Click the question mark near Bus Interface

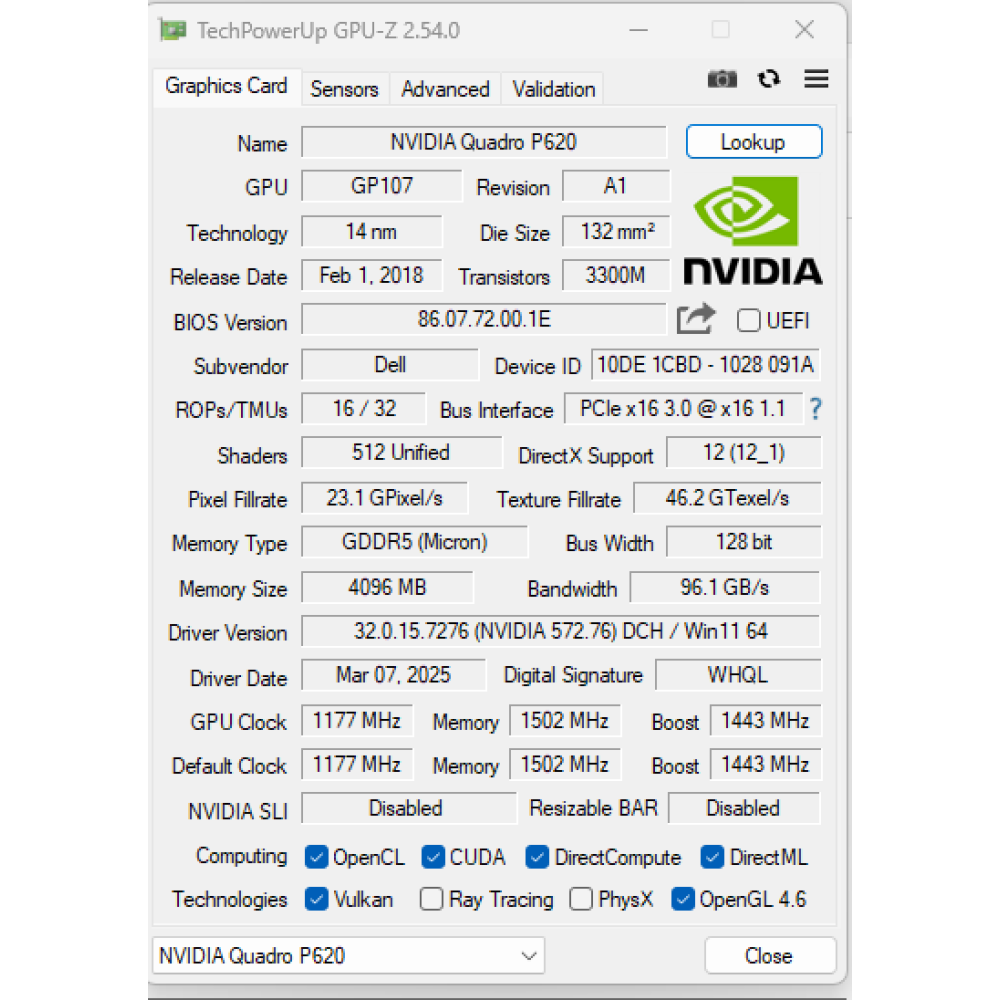coord(815,409)
